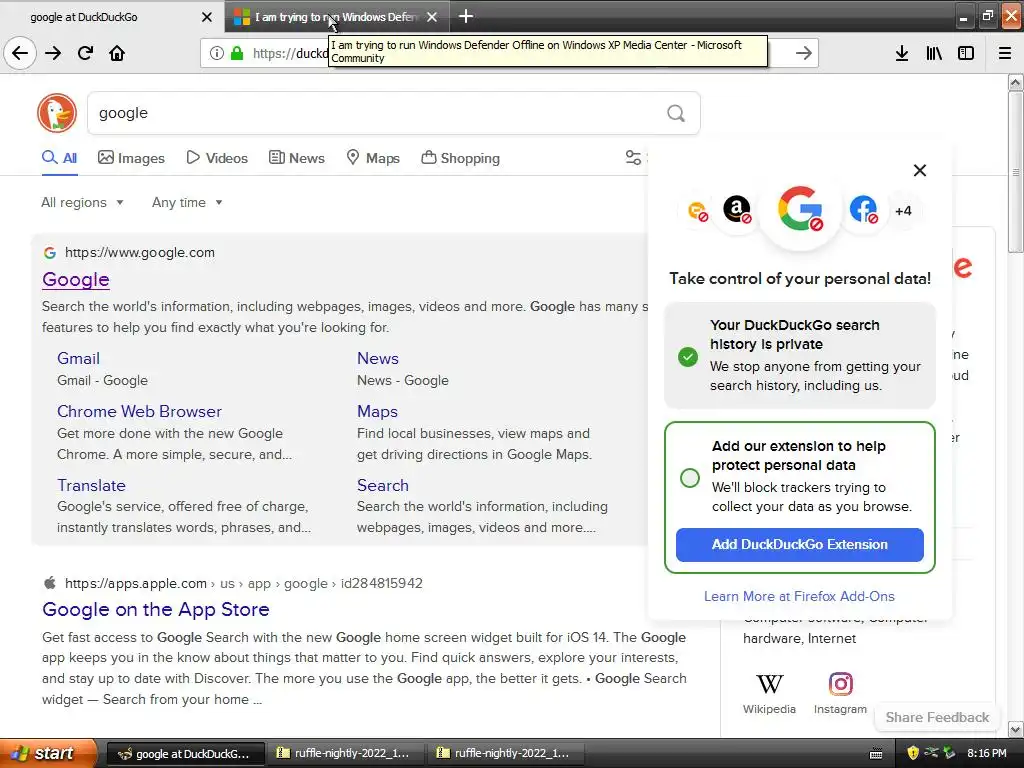This screenshot has height=768, width=1024.
Task: Select the Shopping results tab
Action: (460, 158)
